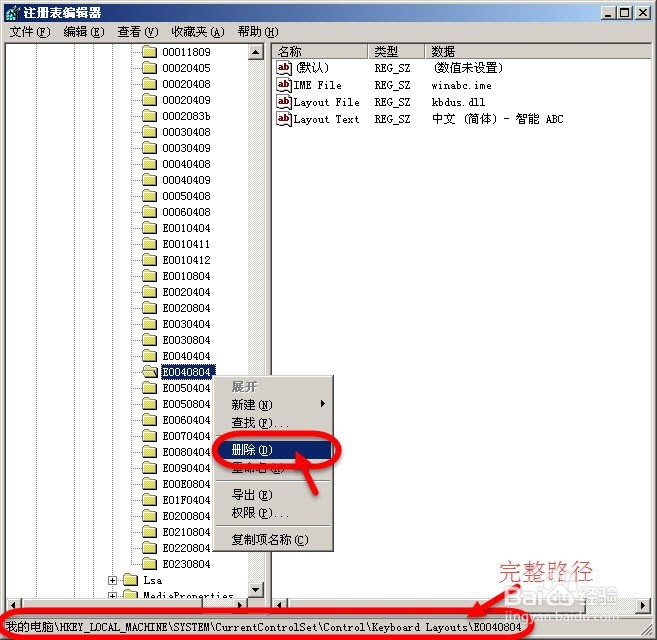Select the E0030804 key

(x=186, y=340)
